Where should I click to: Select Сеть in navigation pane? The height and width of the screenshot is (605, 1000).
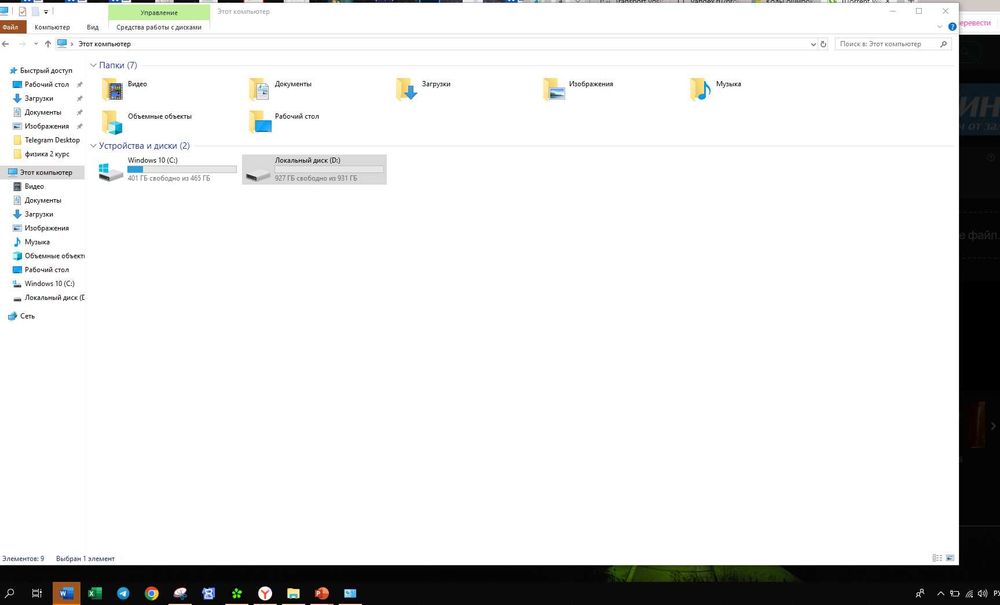point(27,316)
